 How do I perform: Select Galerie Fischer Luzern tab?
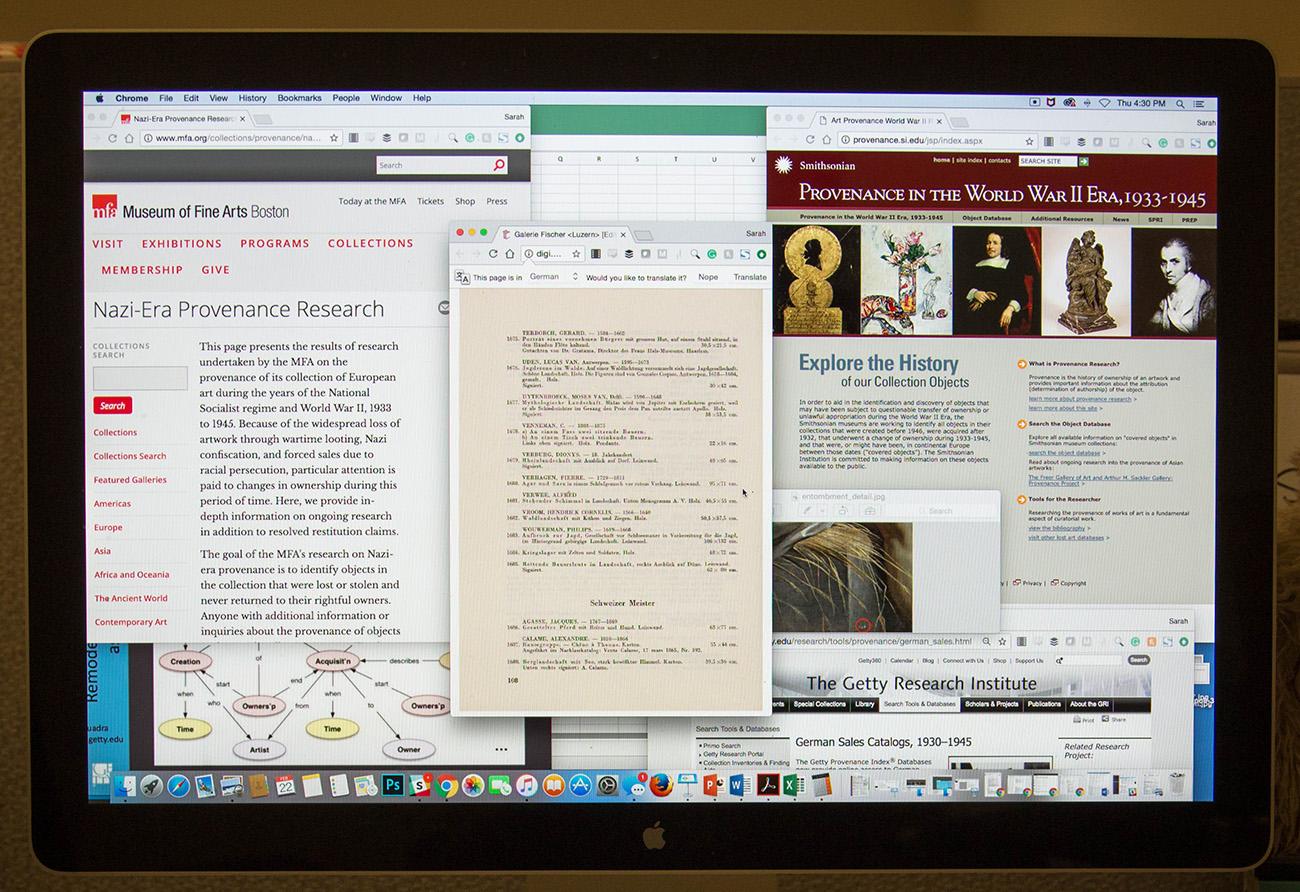tap(564, 233)
